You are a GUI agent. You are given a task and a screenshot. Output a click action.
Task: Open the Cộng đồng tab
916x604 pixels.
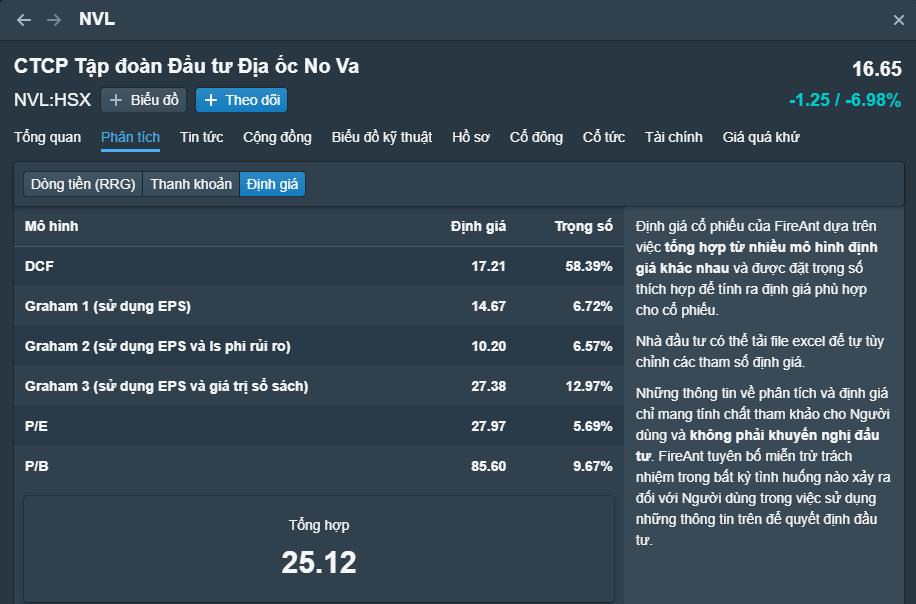click(x=277, y=137)
